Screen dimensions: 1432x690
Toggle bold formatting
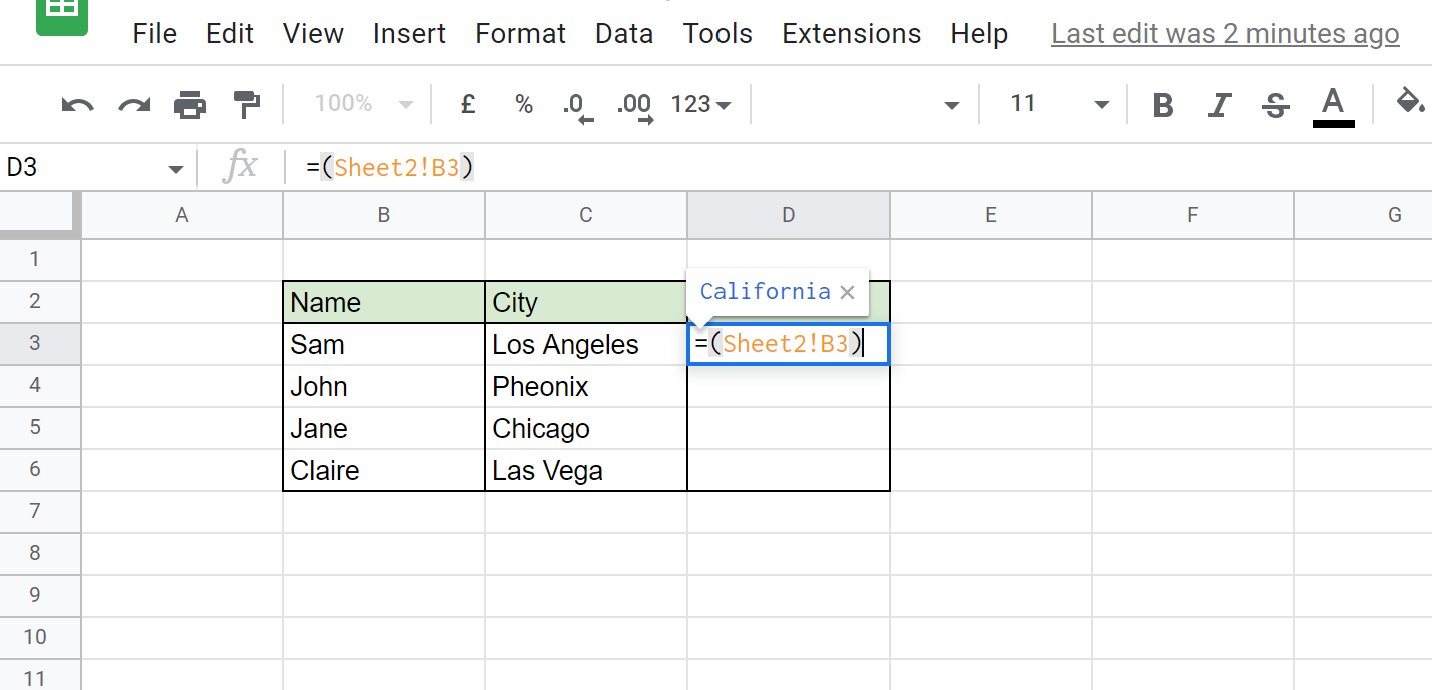point(1162,105)
